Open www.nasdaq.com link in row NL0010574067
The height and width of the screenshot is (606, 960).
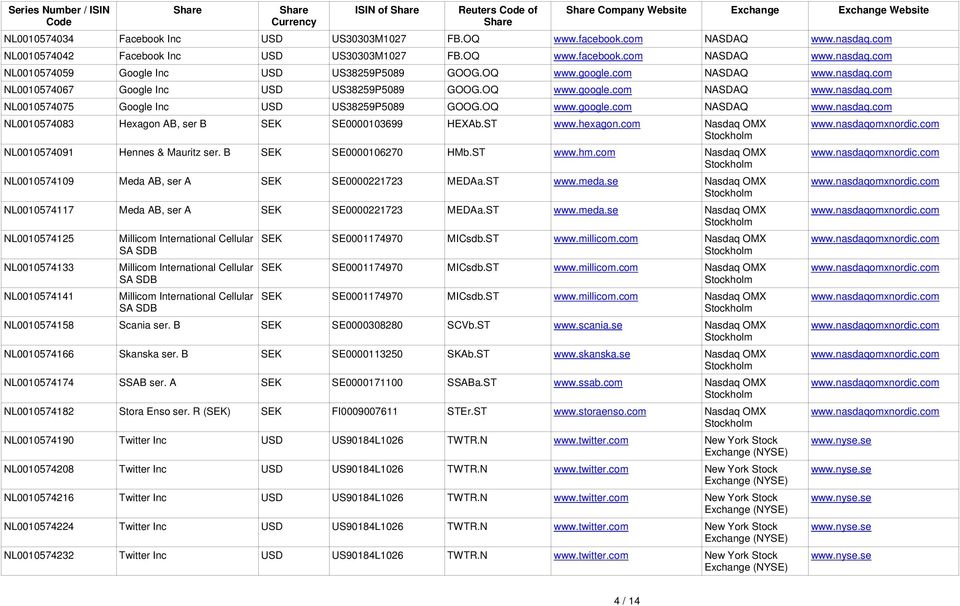click(851, 90)
